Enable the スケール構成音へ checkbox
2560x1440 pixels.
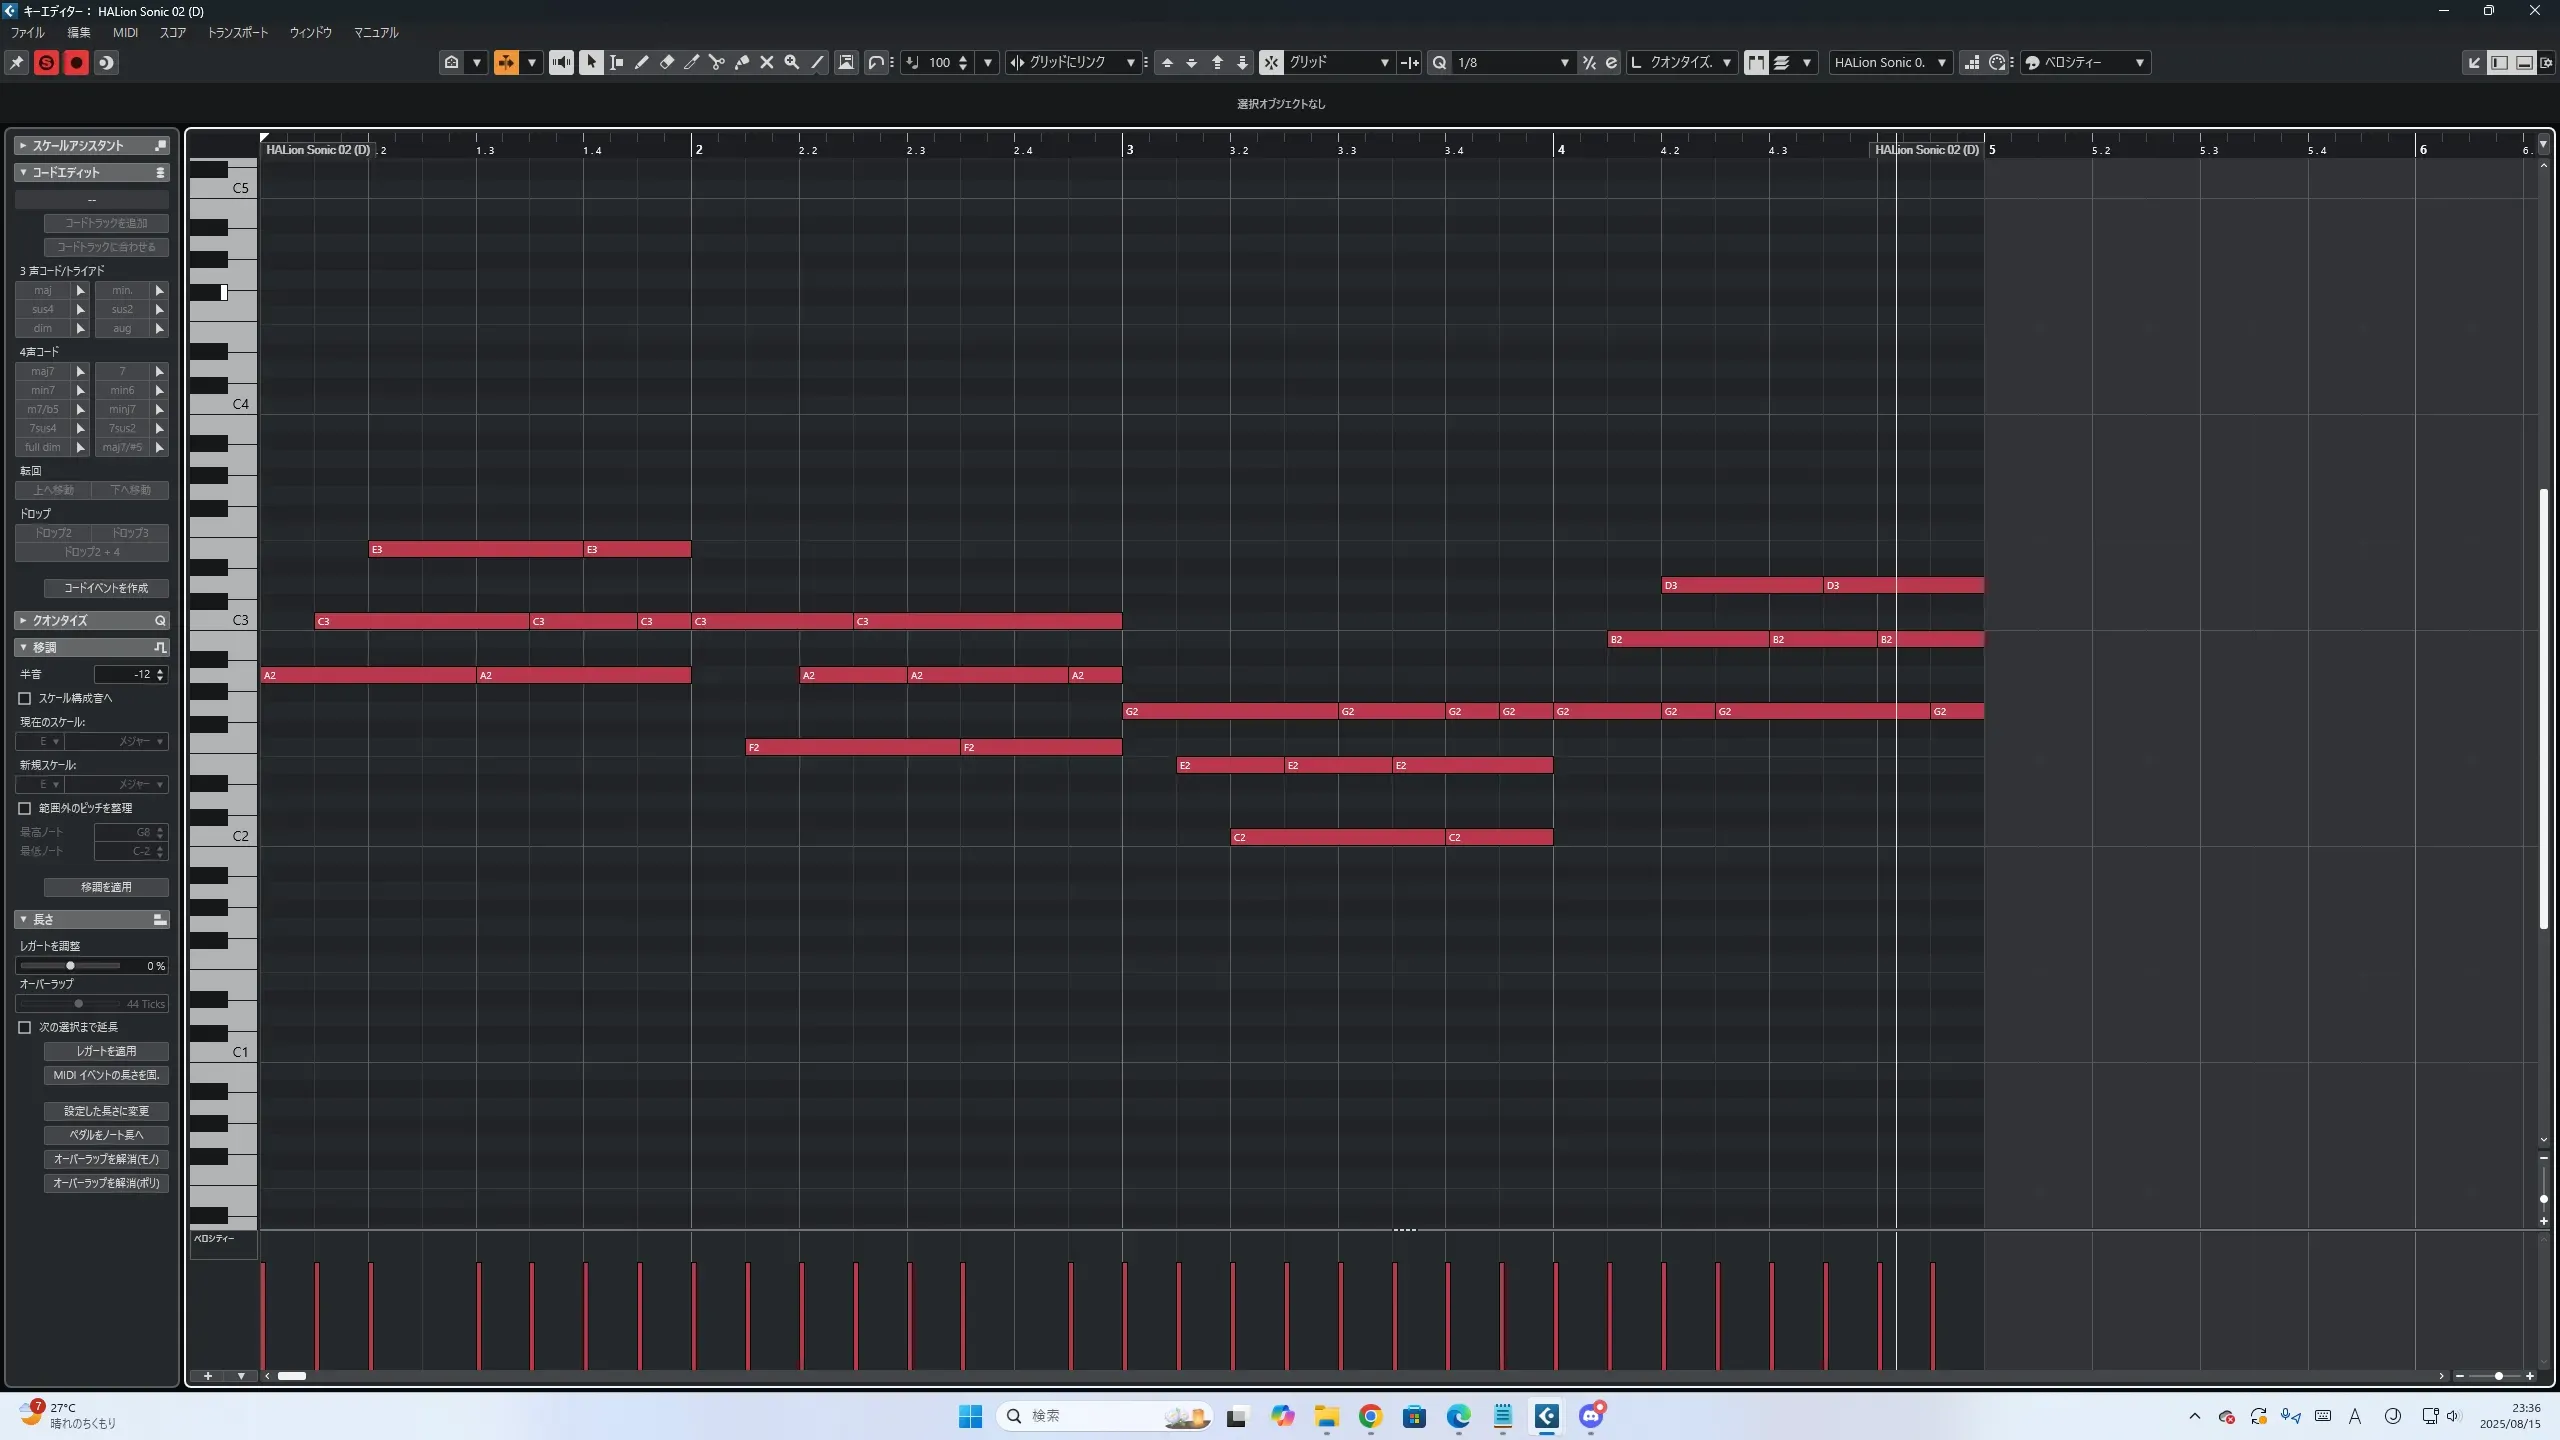point(25,698)
